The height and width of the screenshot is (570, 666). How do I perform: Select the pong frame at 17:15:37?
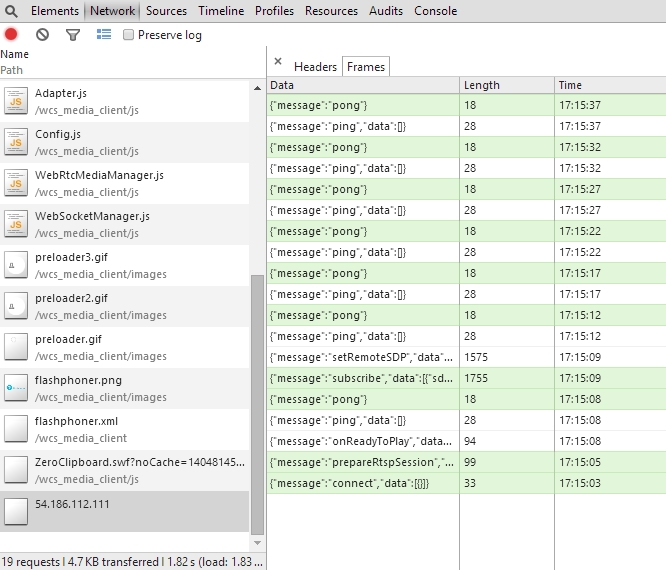click(466, 105)
